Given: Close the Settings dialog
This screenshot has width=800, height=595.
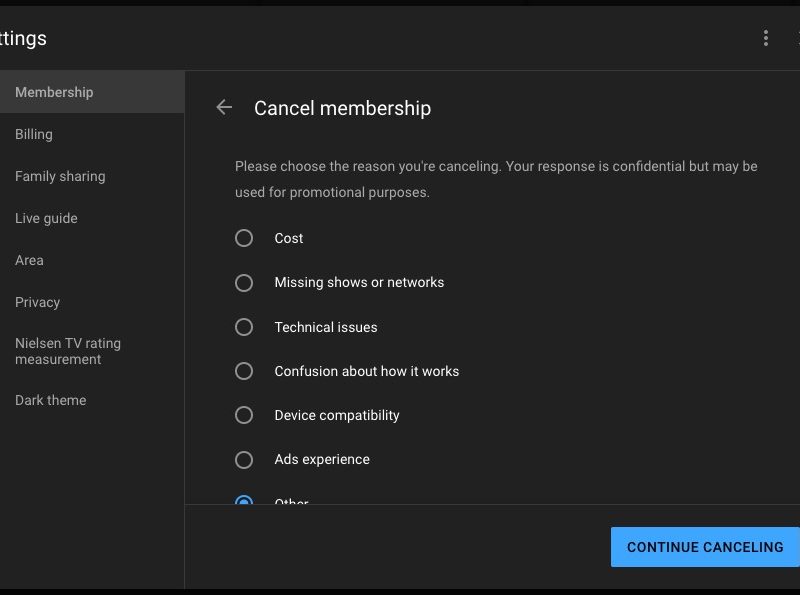Looking at the screenshot, I should coord(796,38).
